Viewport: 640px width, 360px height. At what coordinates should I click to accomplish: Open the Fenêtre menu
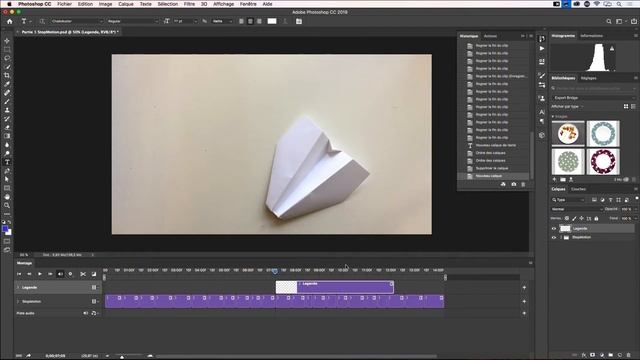[x=248, y=4]
